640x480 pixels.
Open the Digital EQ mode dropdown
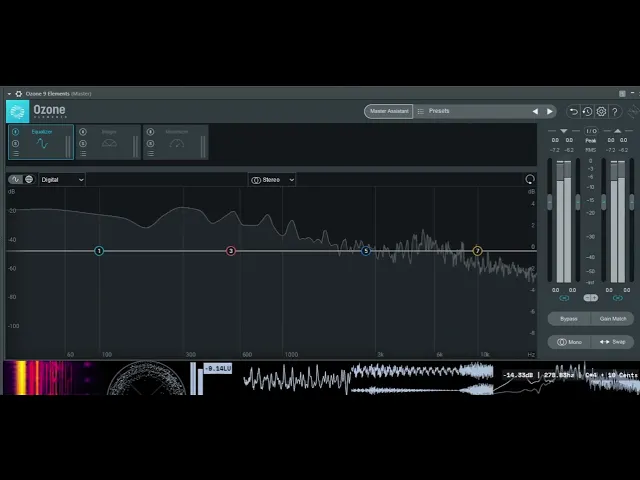click(x=62, y=180)
